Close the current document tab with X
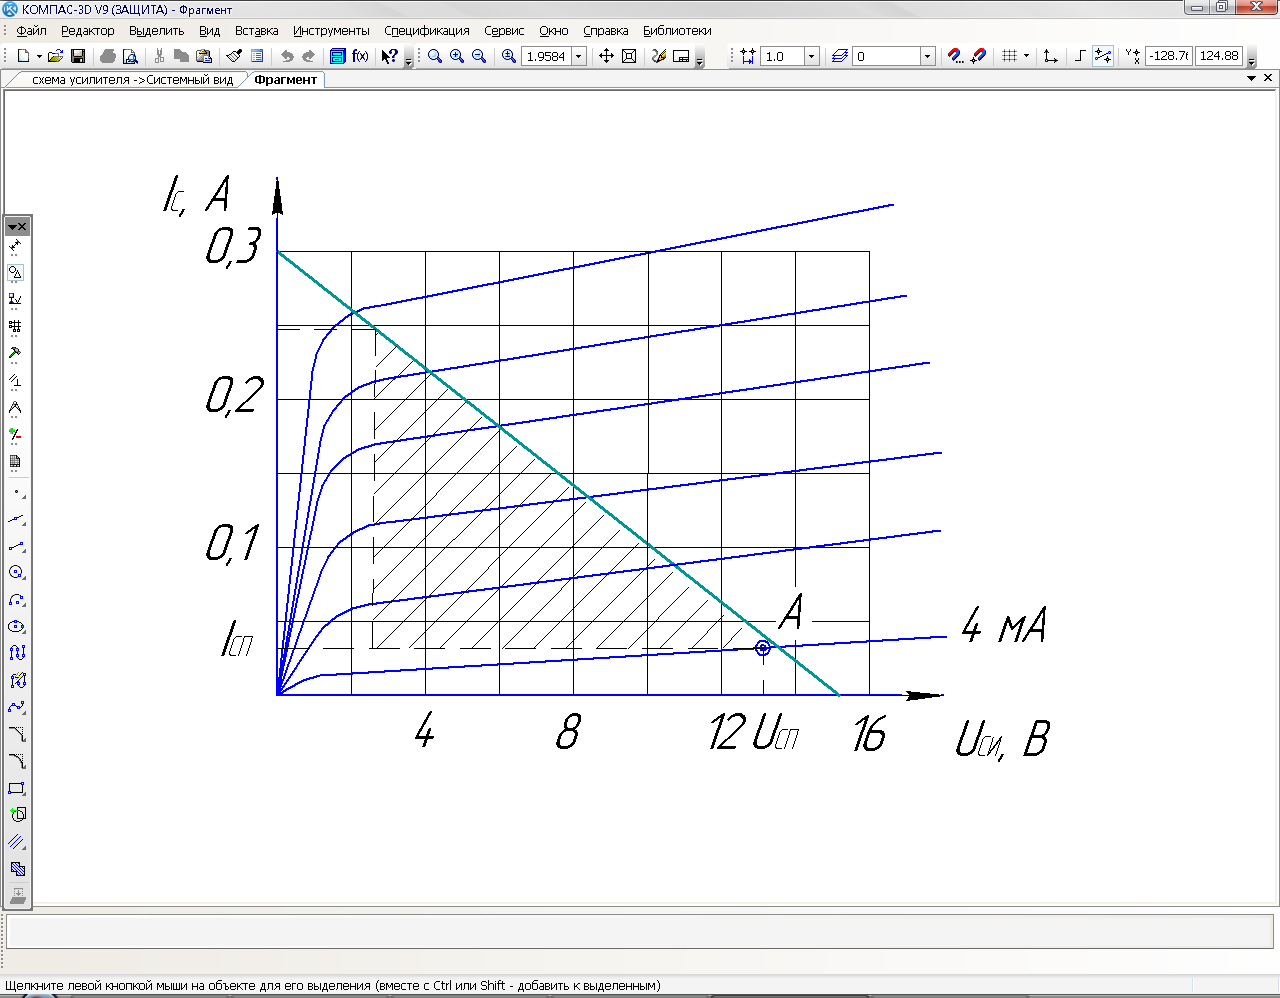1280x998 pixels. coord(1268,78)
